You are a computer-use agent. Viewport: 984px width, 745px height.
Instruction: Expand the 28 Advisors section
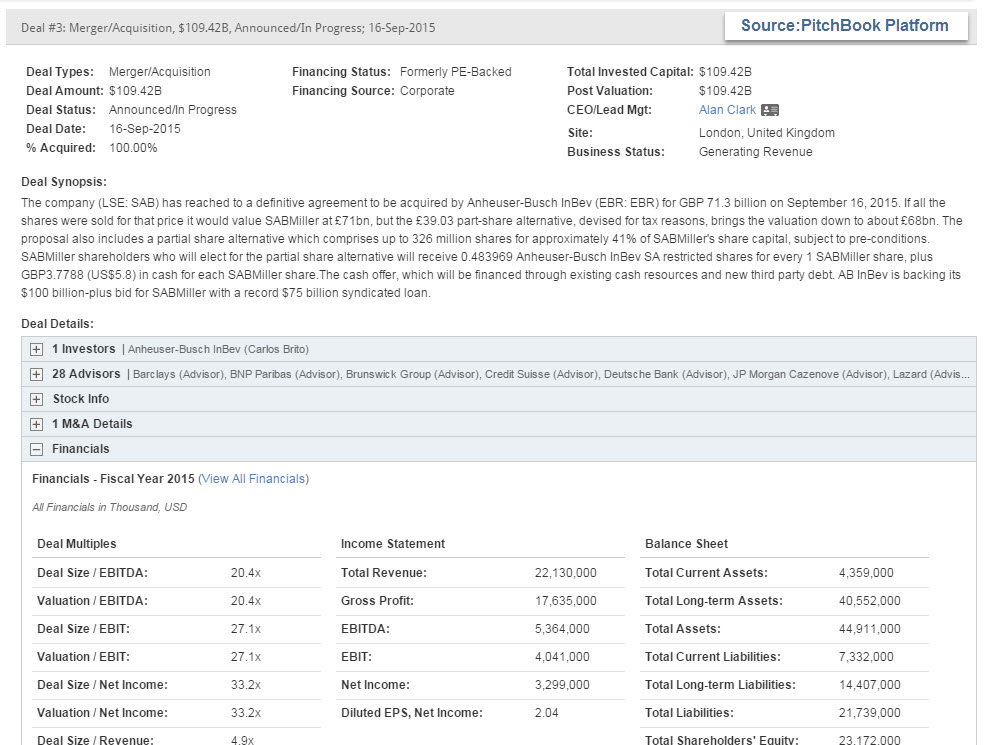[36, 375]
